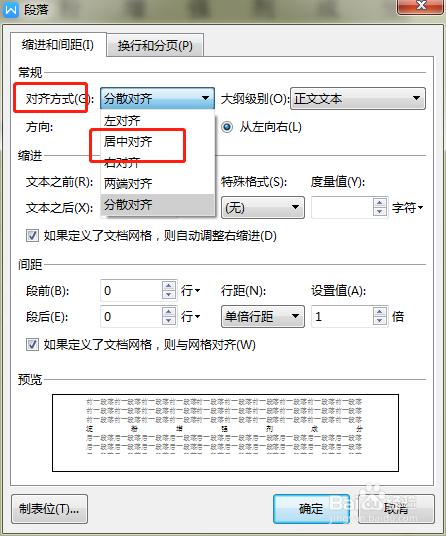Viewport: 446px width, 536px height.
Task: Pick 右对齐 in the alignment list
Action: click(x=157, y=162)
